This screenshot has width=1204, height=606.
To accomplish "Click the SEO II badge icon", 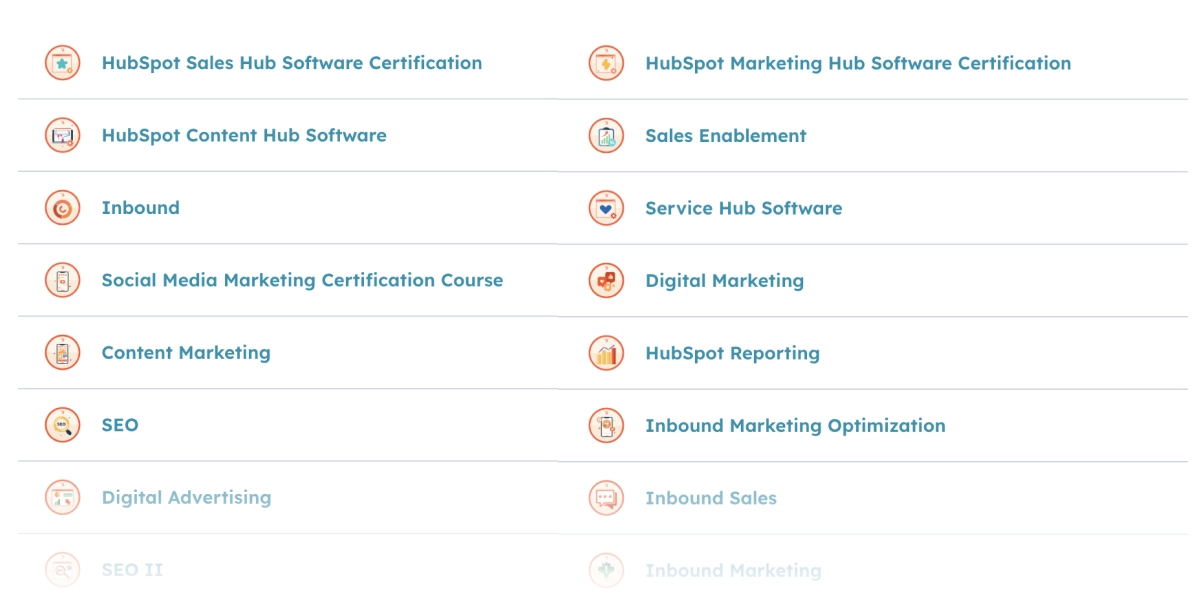I will [62, 570].
